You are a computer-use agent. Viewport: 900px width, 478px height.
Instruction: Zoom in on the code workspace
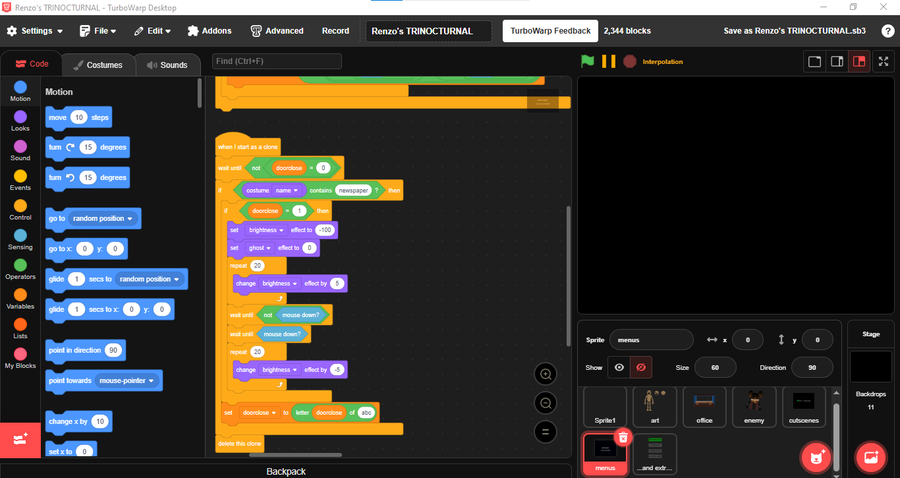545,375
